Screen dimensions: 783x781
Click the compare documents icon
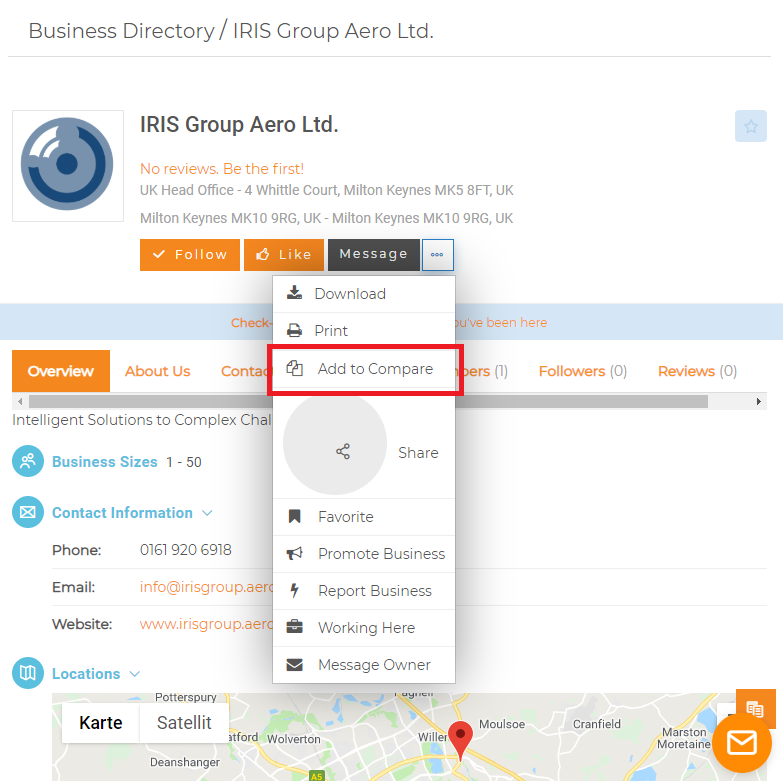click(x=294, y=368)
